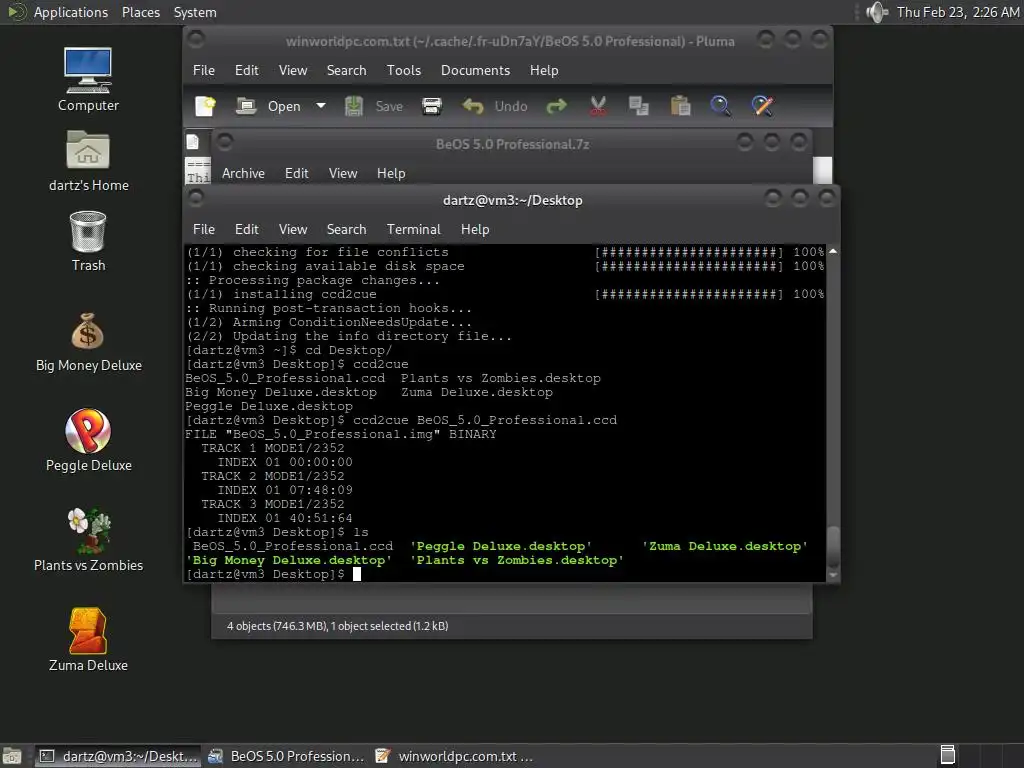Image resolution: width=1024 pixels, height=768 pixels.
Task: Click the Open button in Pluma
Action: (268, 106)
